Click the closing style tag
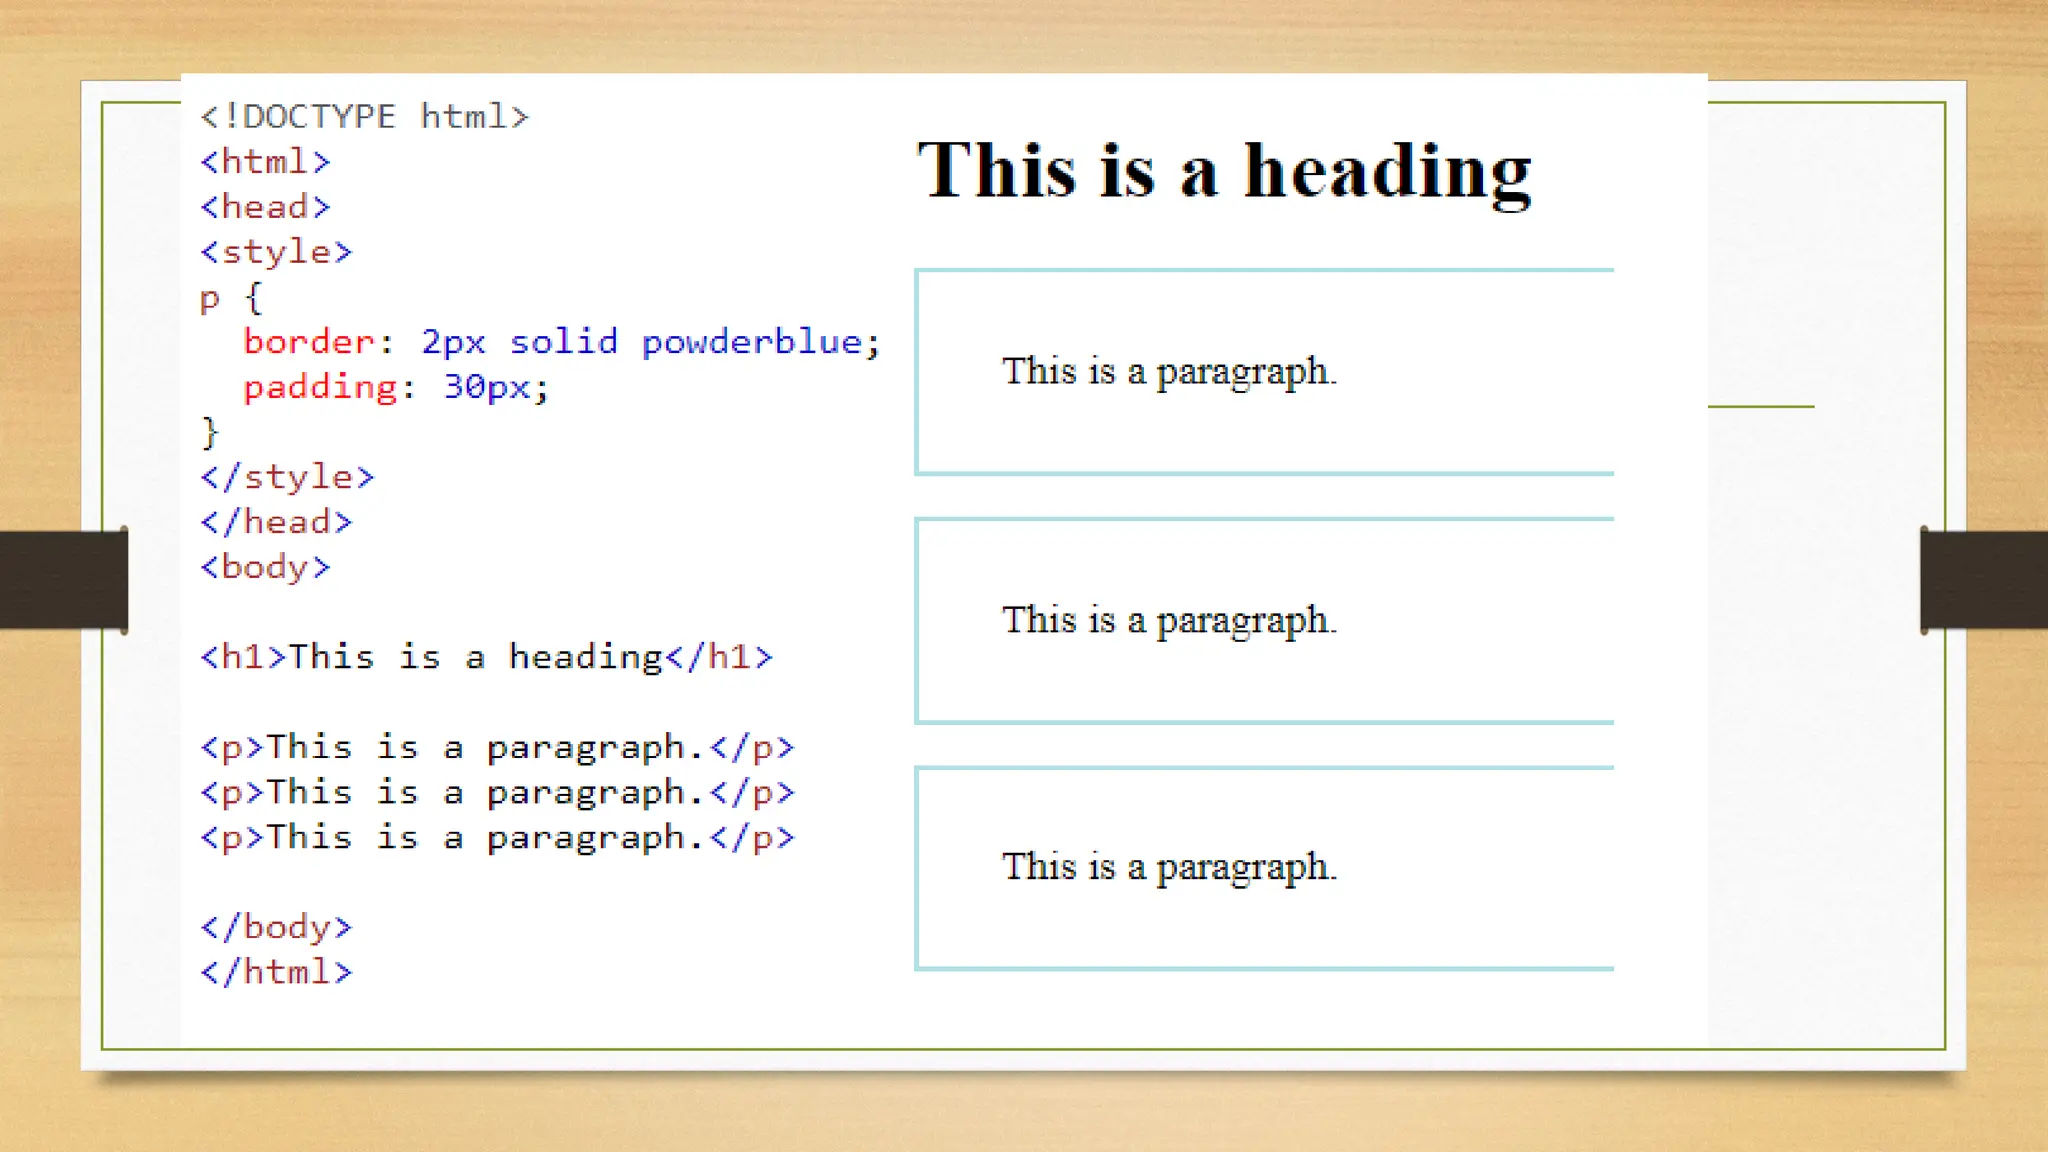The width and height of the screenshot is (2048, 1152). pos(287,477)
